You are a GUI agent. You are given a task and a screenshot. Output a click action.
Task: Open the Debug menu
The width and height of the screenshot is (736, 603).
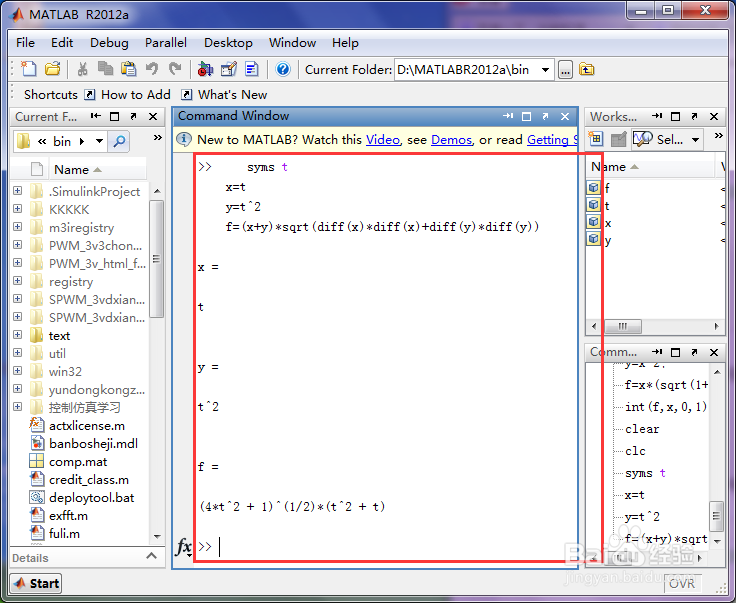109,43
